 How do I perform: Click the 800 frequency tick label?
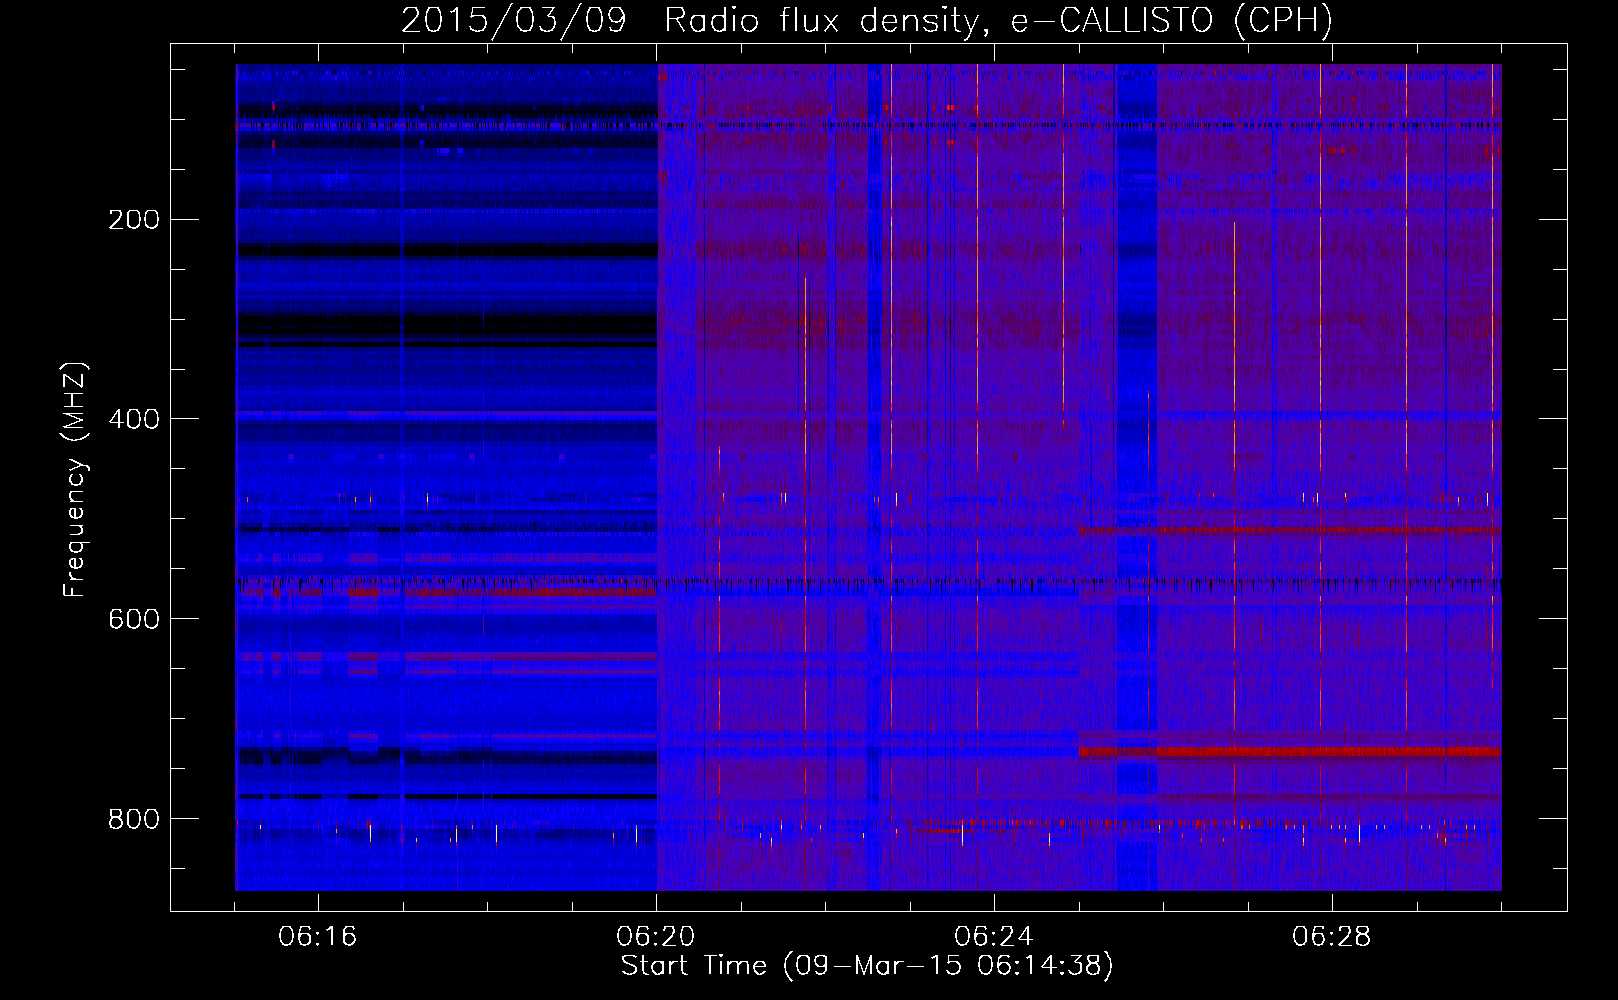point(134,819)
